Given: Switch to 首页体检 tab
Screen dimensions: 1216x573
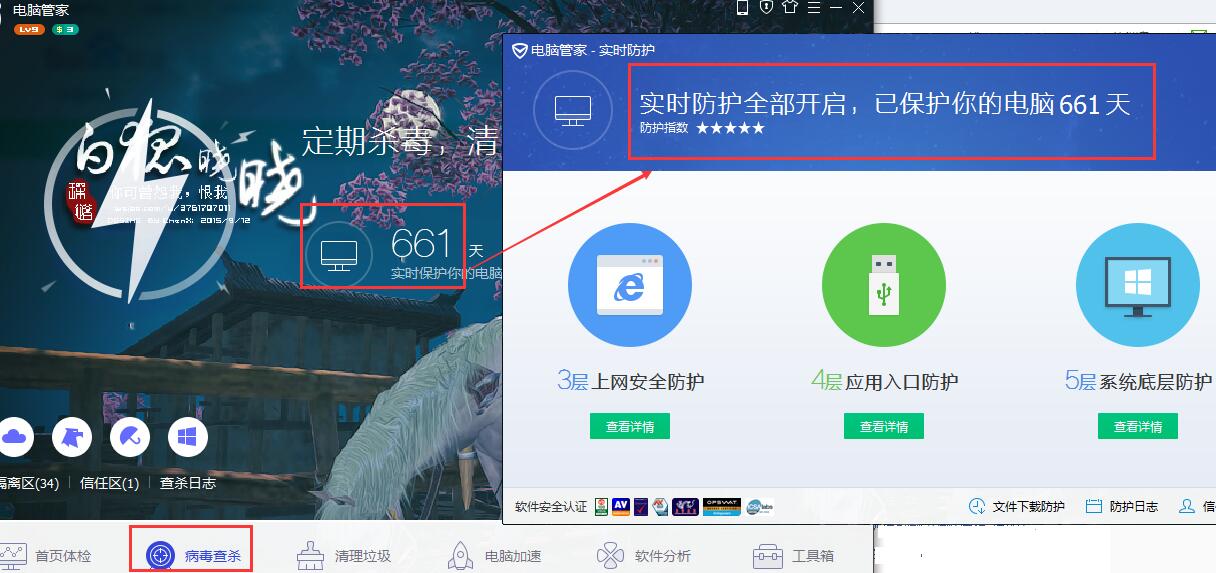Looking at the screenshot, I should pos(44,555).
